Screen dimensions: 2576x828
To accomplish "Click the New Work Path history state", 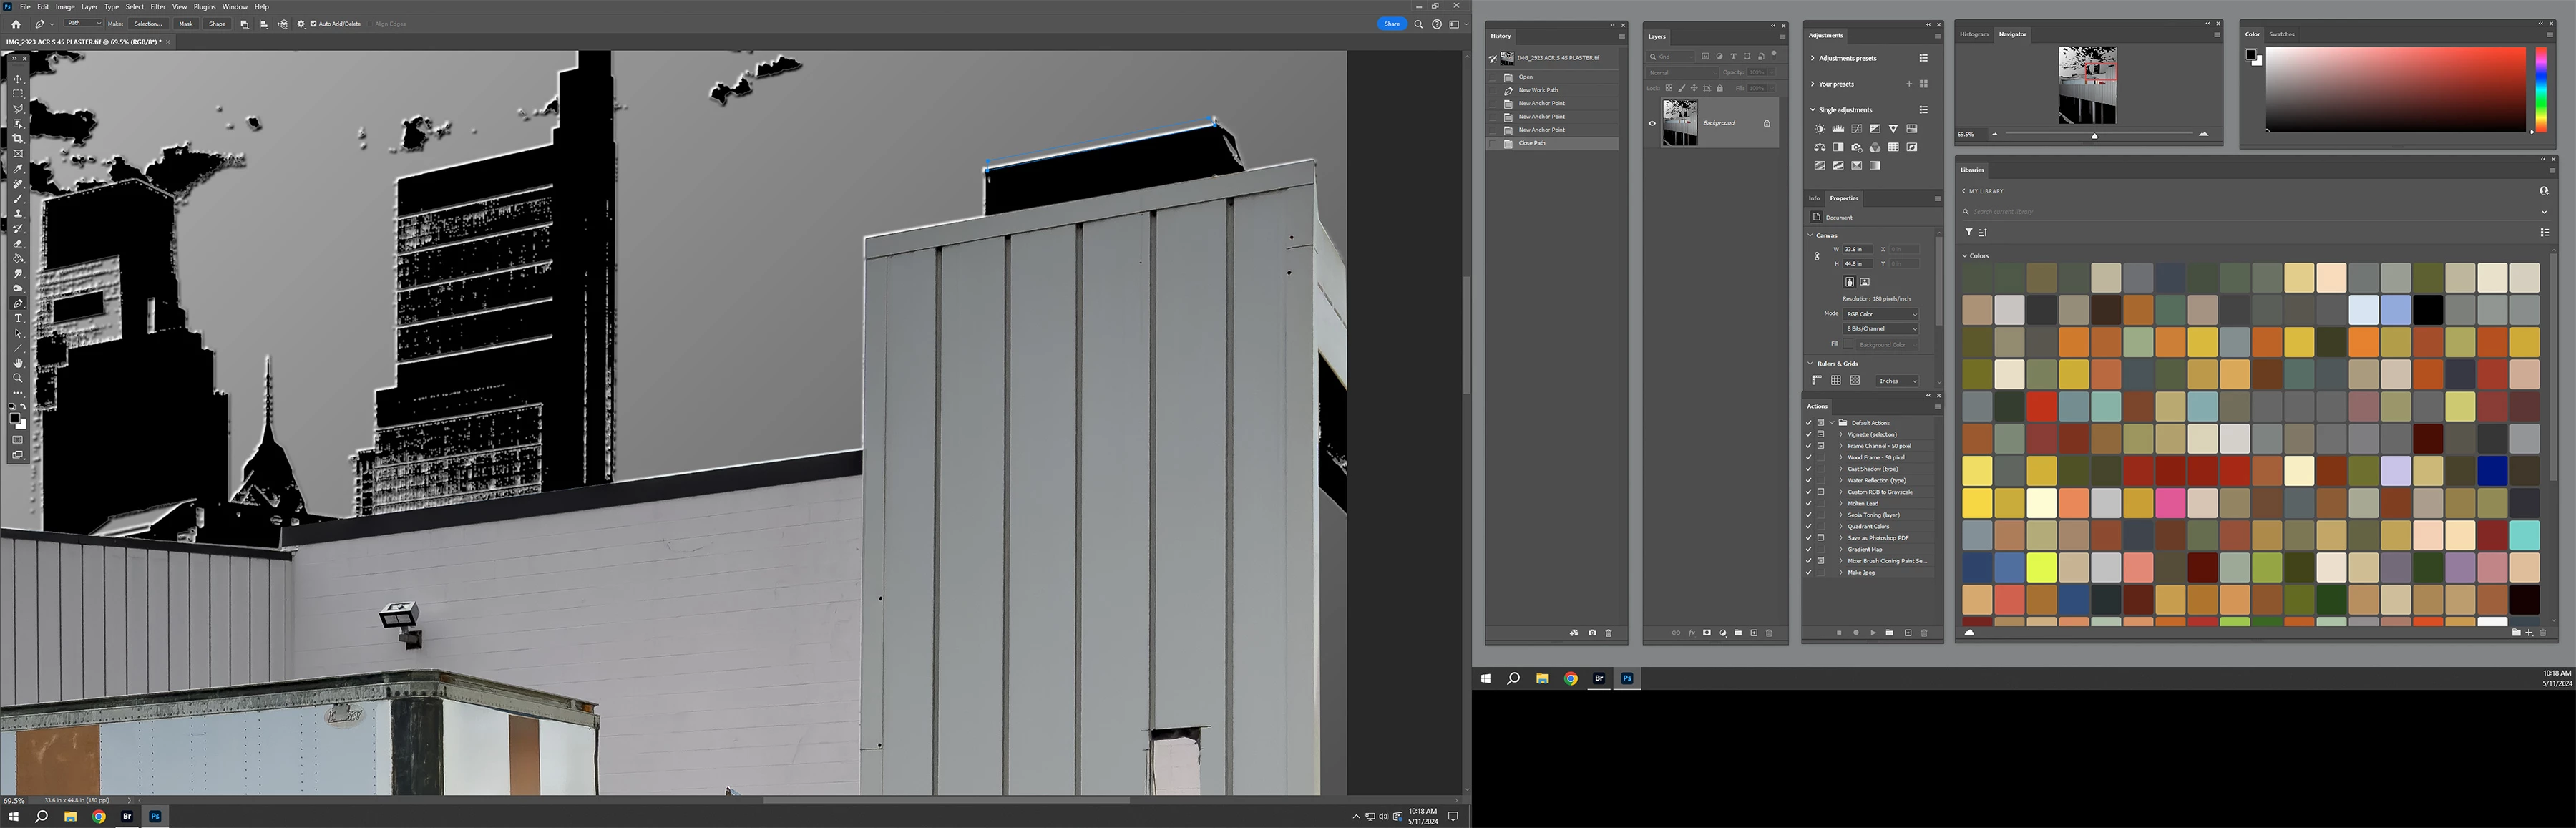I will click(1538, 90).
